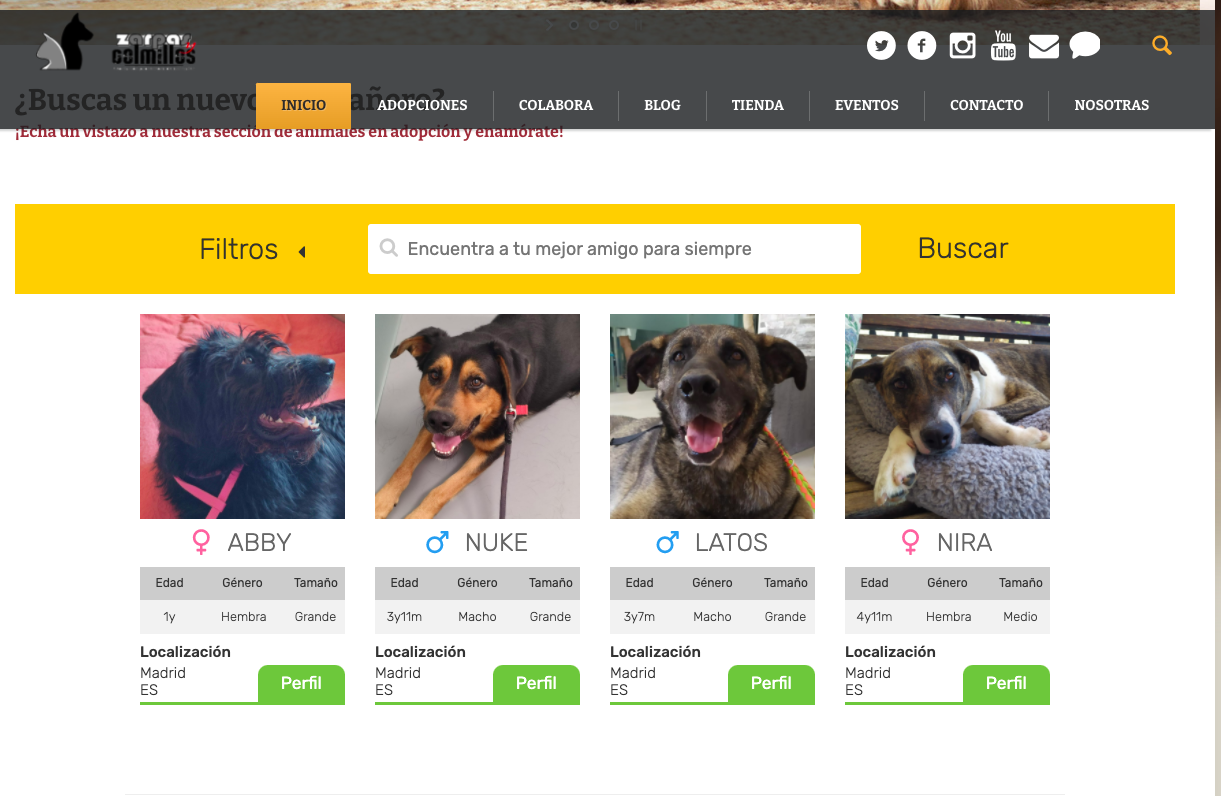This screenshot has width=1221, height=796.
Task: Click the female symbol beside ABBY
Action: [x=201, y=542]
